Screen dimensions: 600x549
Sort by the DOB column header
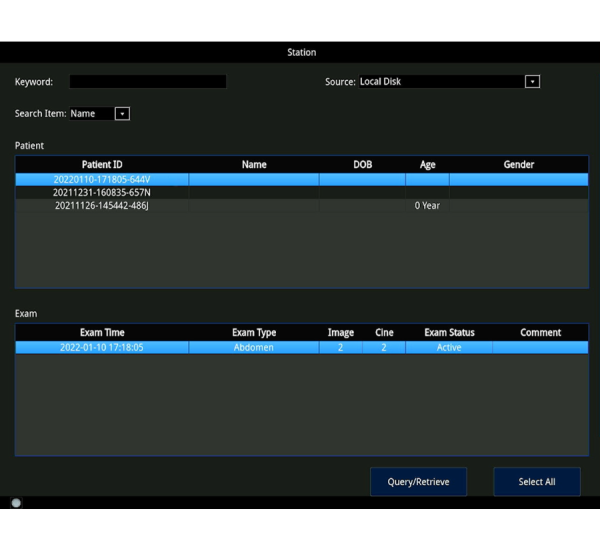(x=362, y=165)
